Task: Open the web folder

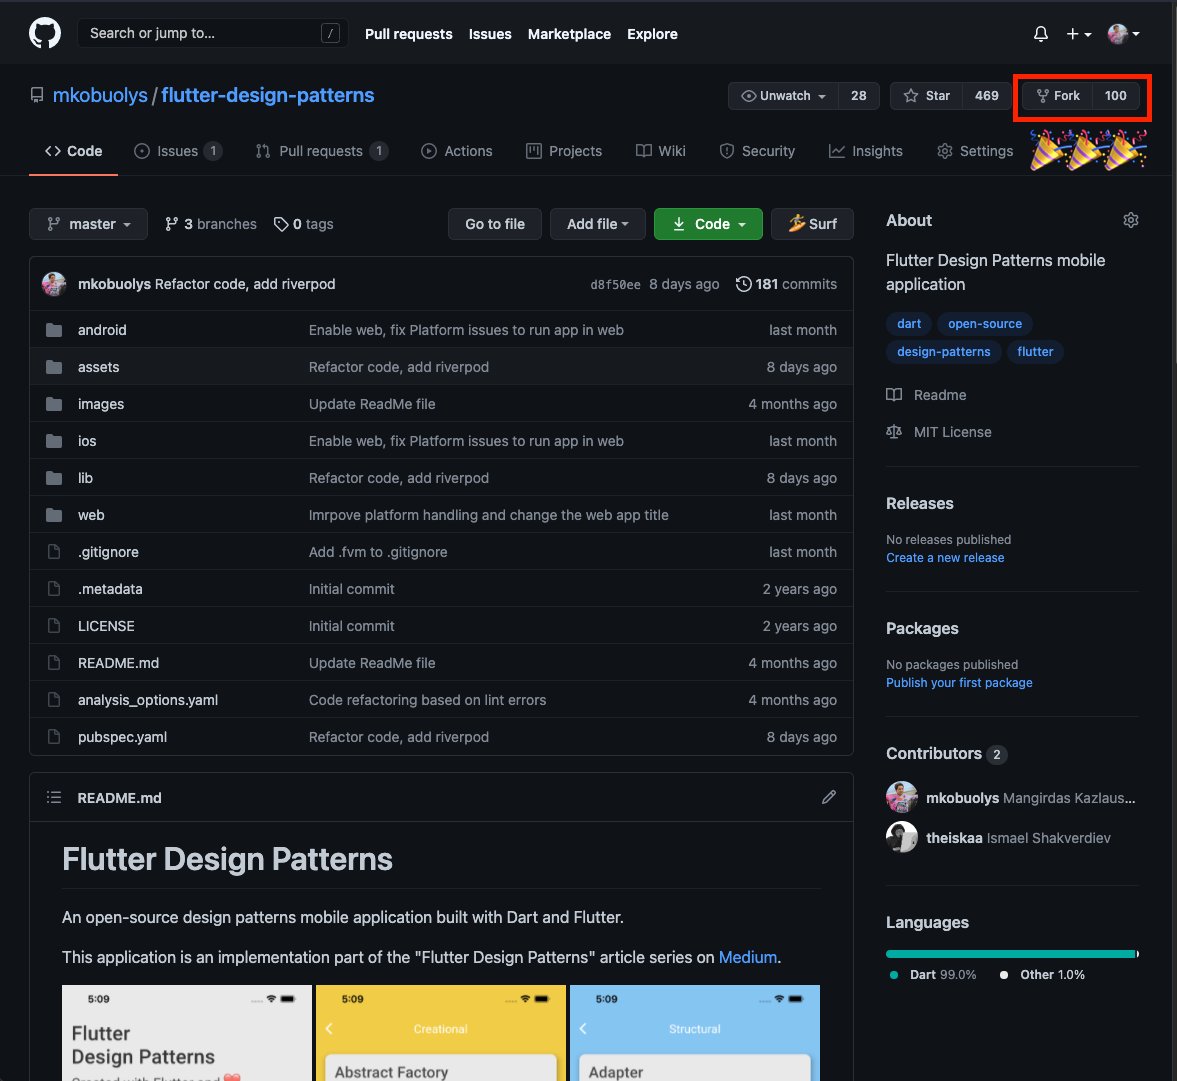Action: click(91, 515)
